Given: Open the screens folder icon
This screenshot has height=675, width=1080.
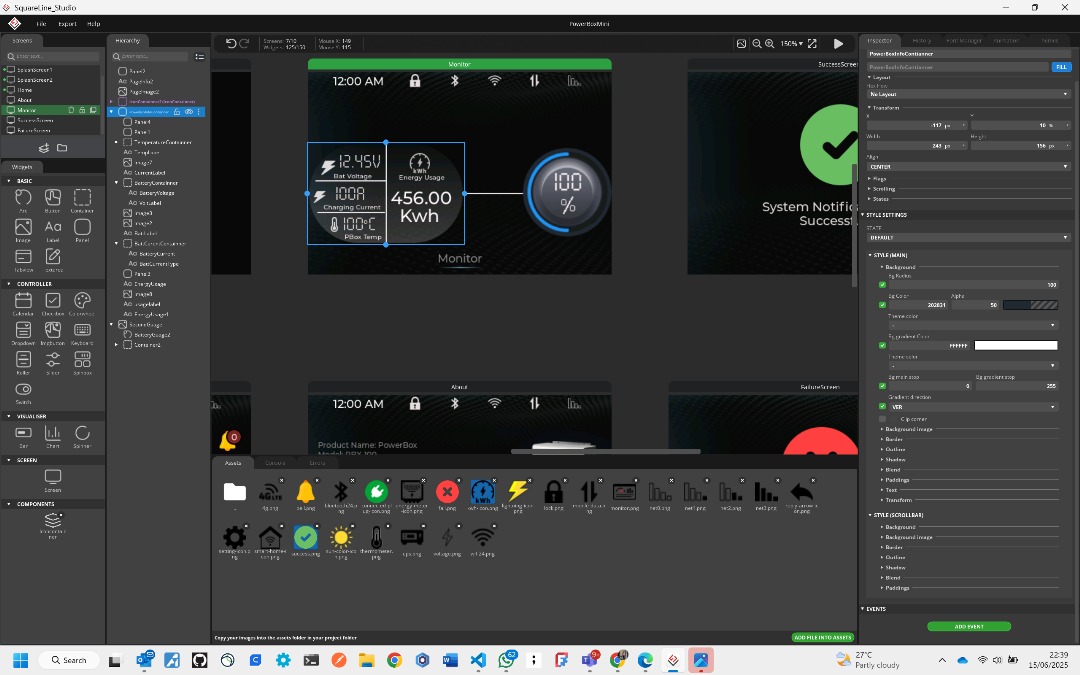Looking at the screenshot, I should coord(62,148).
